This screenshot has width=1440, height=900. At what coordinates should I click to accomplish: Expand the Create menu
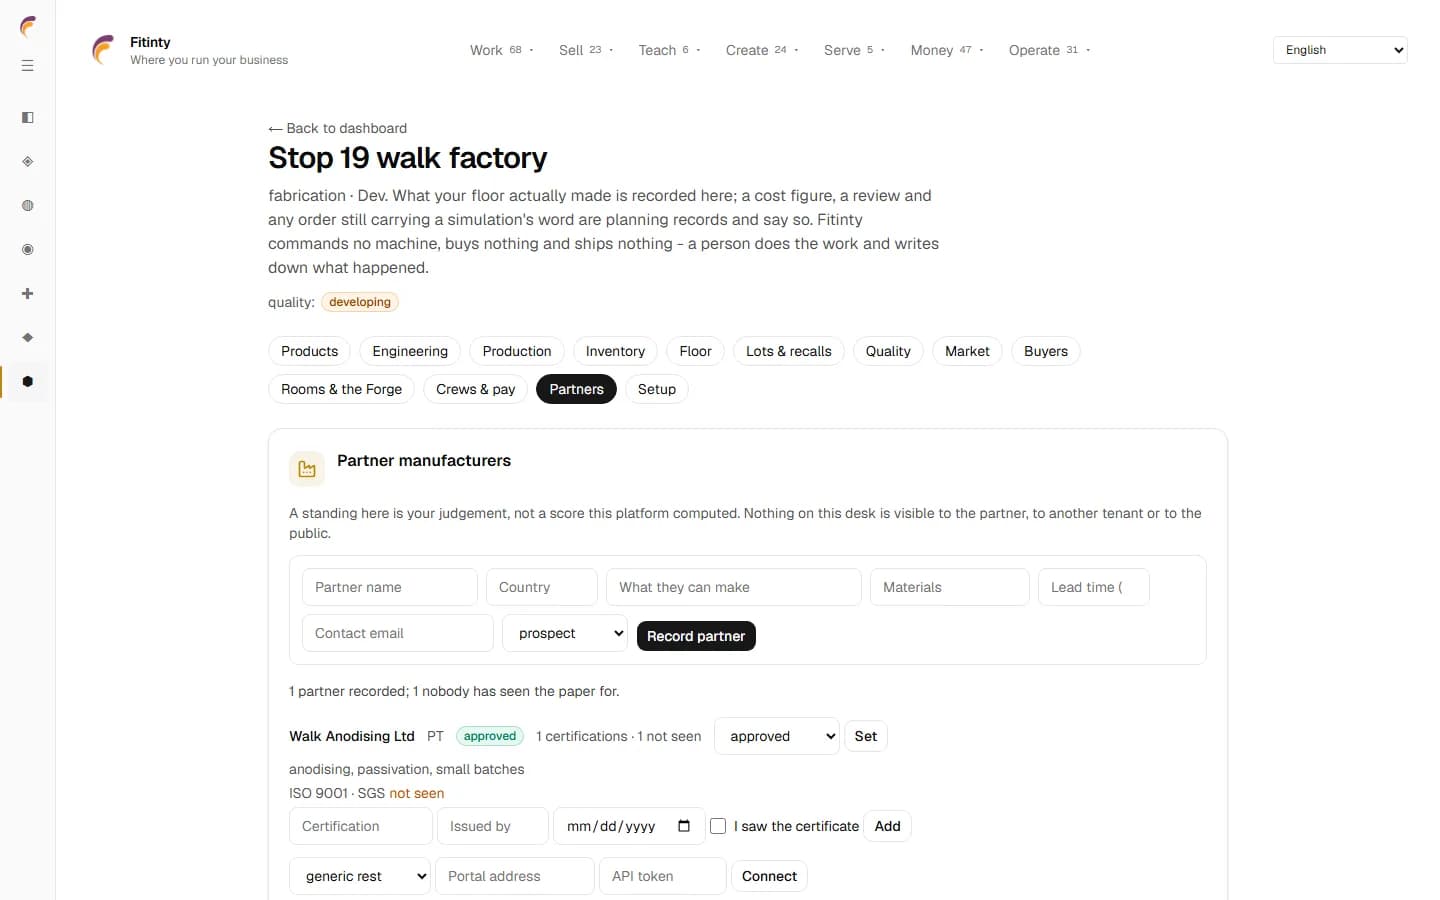point(762,50)
